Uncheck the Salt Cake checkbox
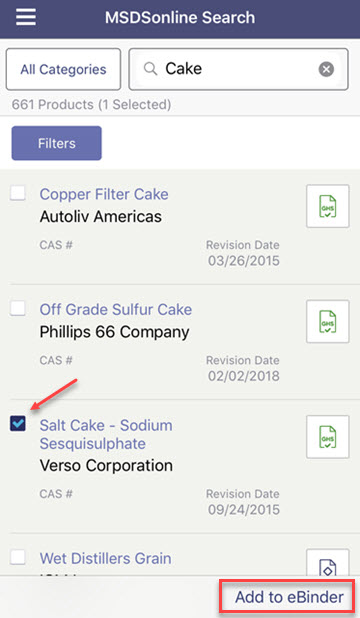The height and width of the screenshot is (618, 360). pos(18,424)
